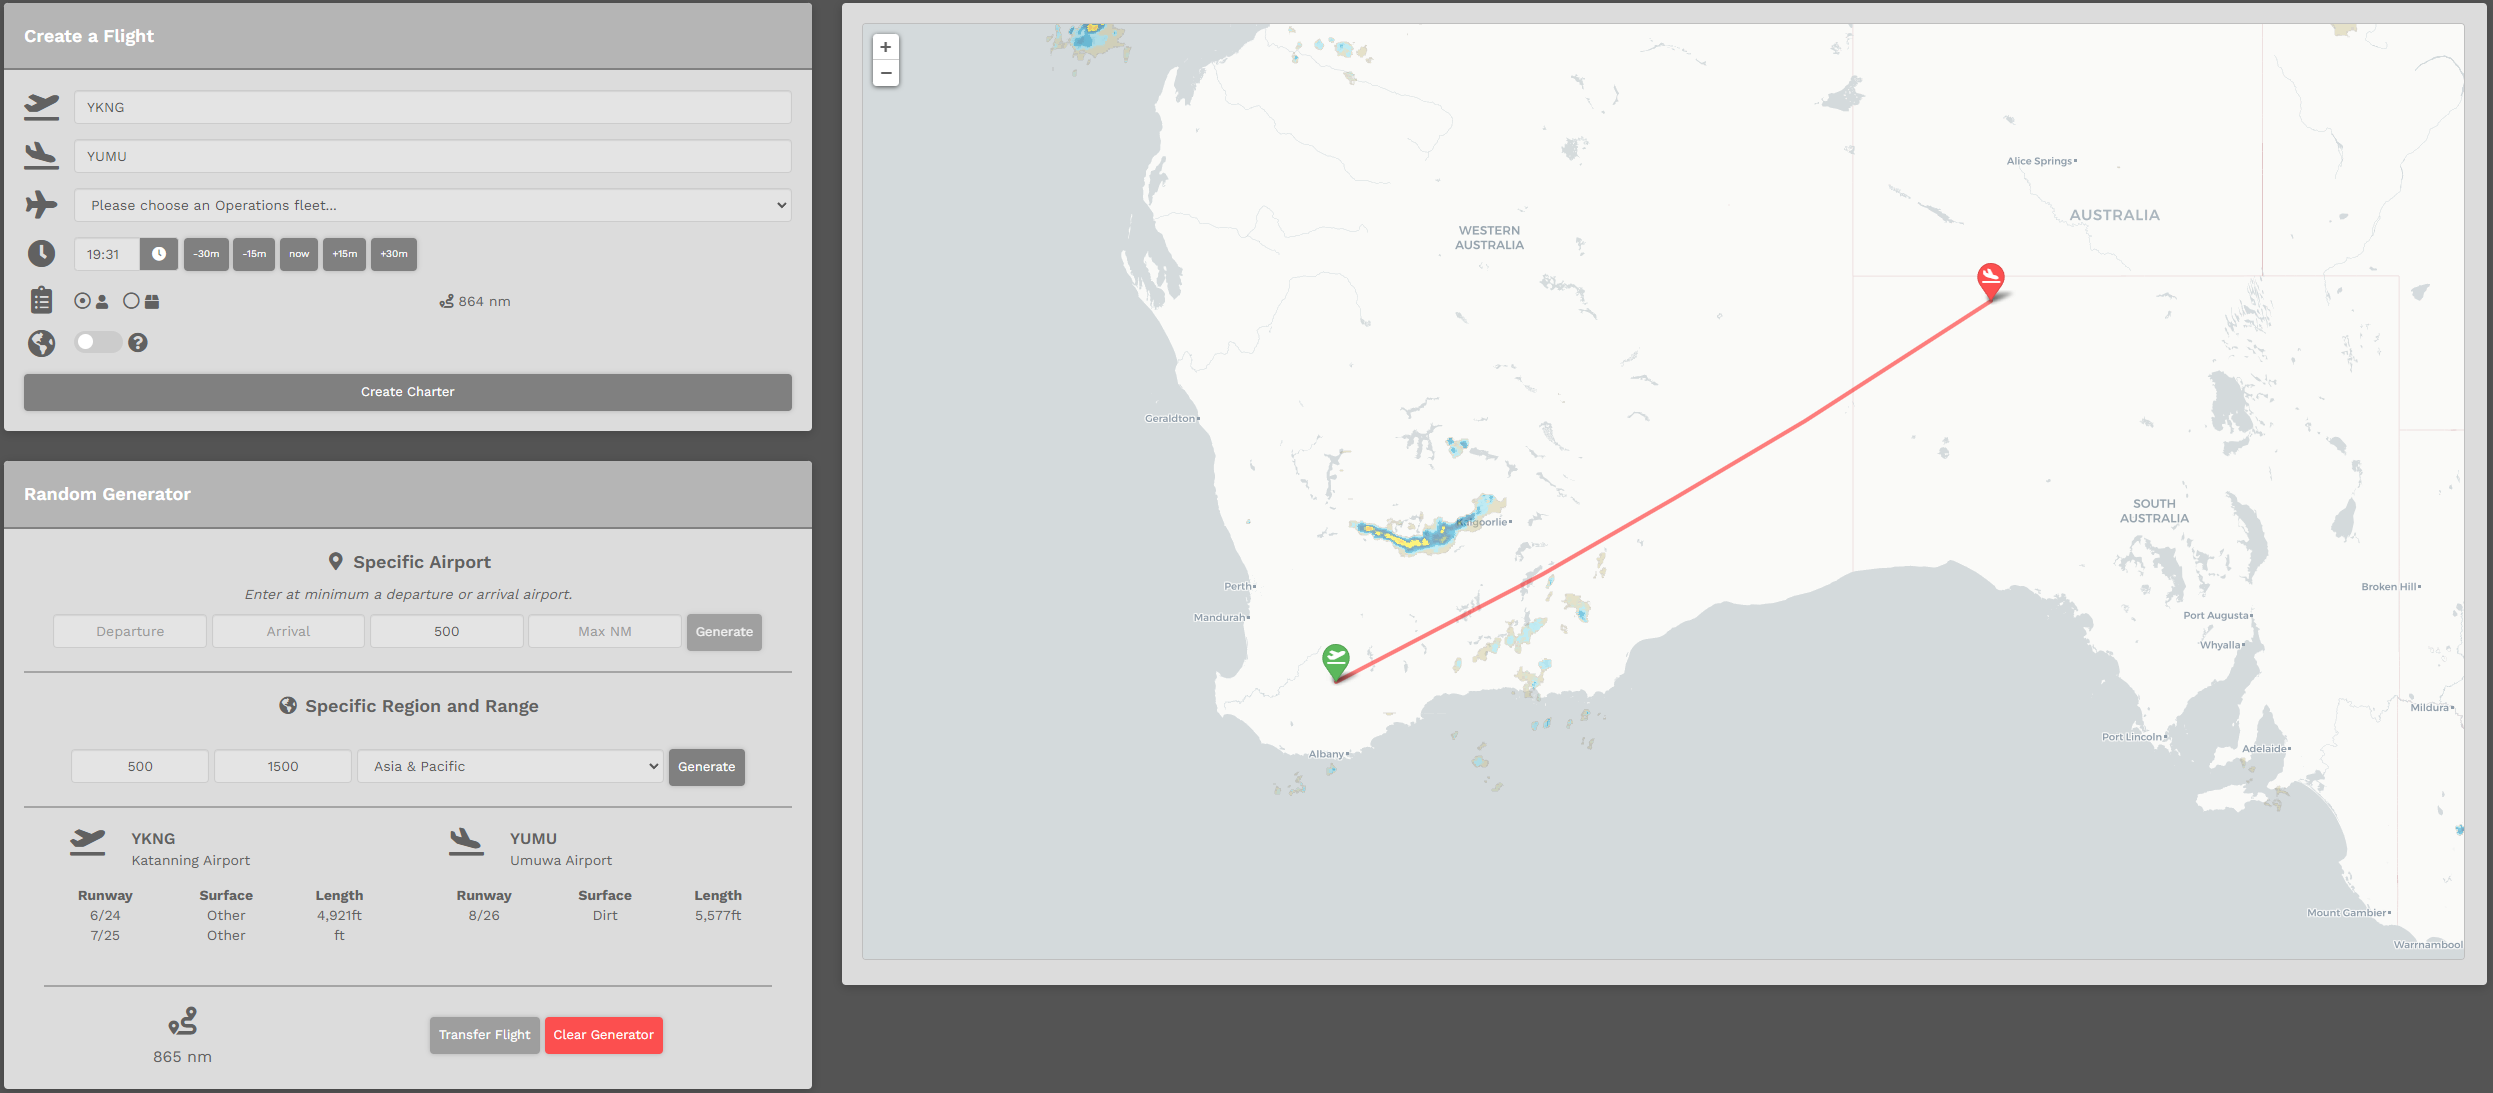Select the cargo job radio button

(x=131, y=301)
